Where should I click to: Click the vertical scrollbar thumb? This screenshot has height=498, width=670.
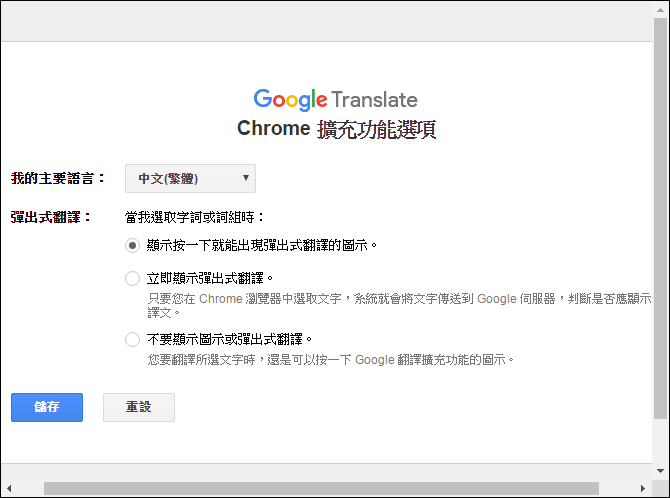tap(661, 218)
